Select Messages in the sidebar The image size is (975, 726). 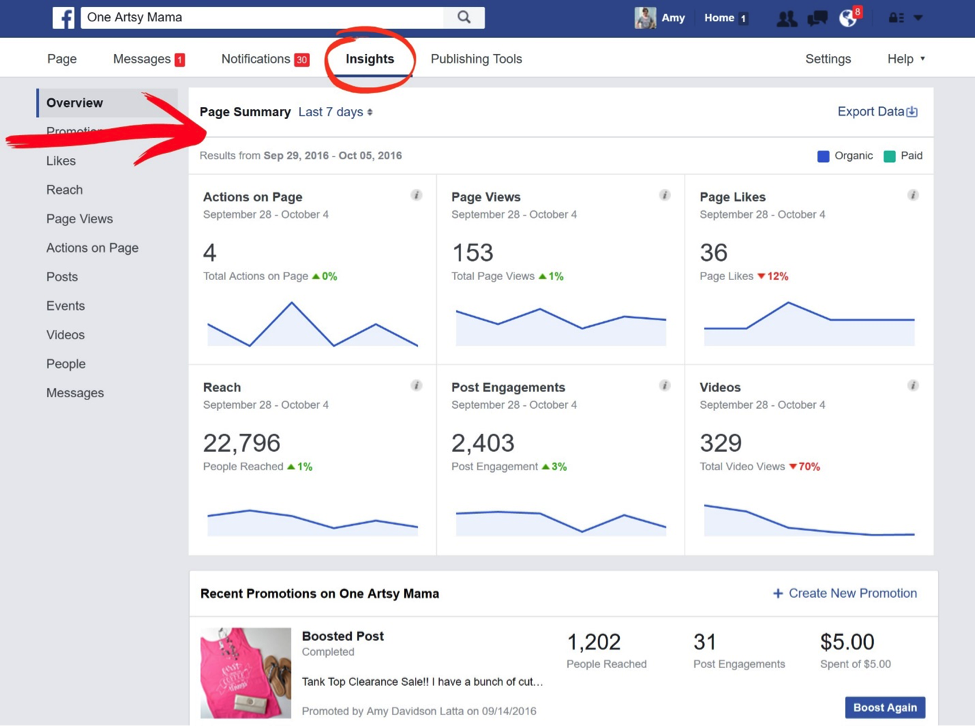point(75,393)
